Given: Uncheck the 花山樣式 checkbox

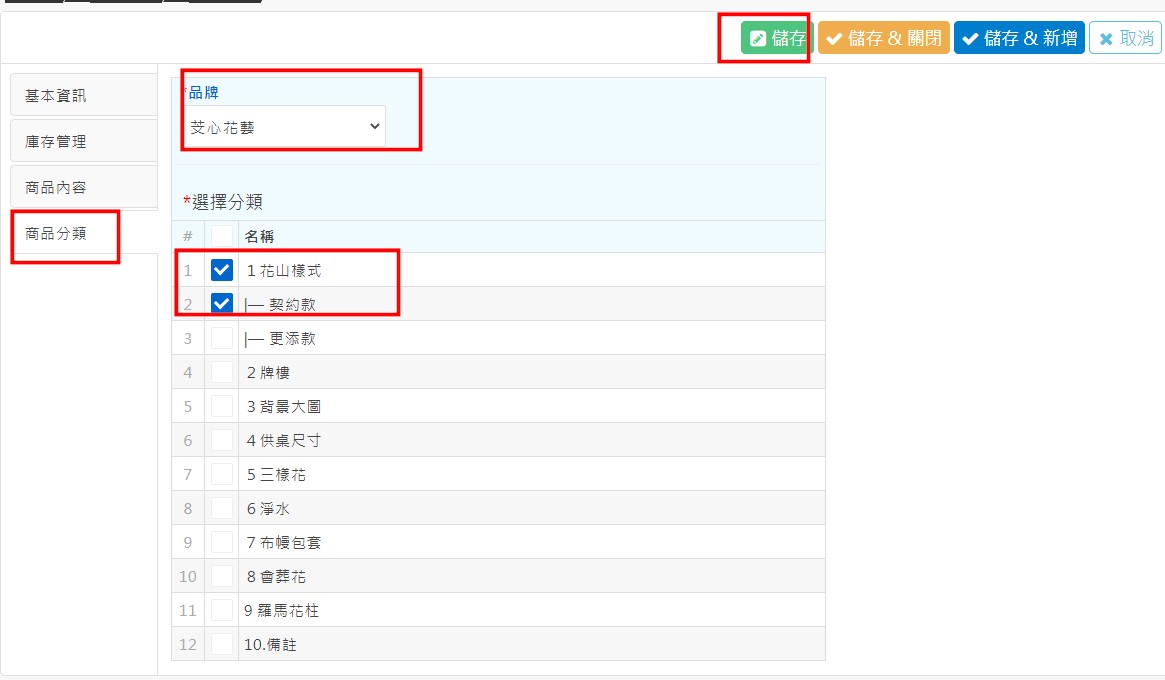Looking at the screenshot, I should [x=222, y=270].
